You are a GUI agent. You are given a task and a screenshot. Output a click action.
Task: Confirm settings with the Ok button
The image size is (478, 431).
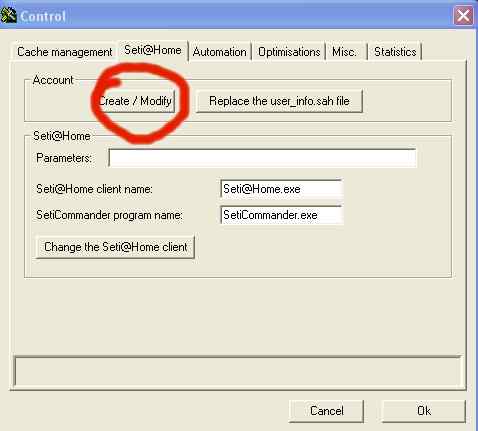pyautogui.click(x=424, y=411)
